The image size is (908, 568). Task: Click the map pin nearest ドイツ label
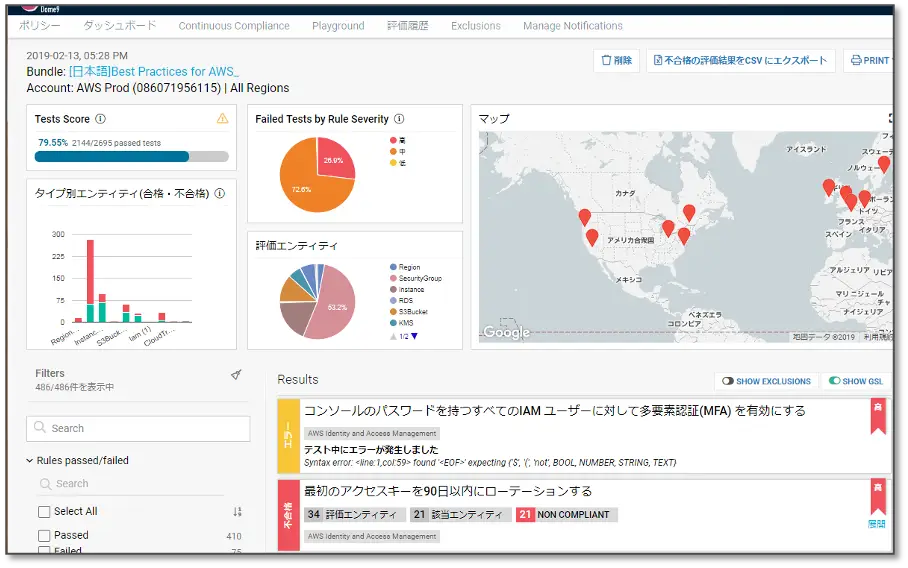pyautogui.click(x=864, y=198)
